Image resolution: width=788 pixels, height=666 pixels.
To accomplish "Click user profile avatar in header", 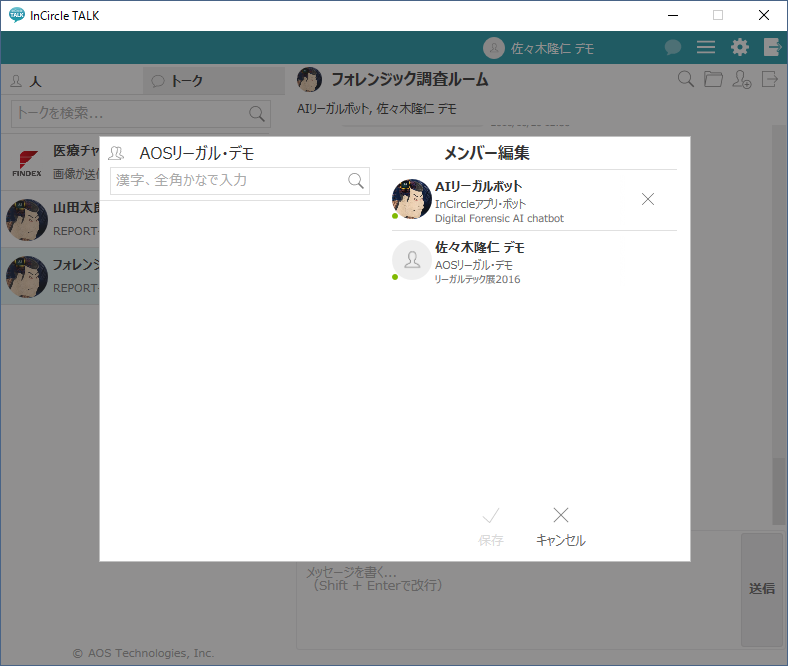I will pos(494,48).
